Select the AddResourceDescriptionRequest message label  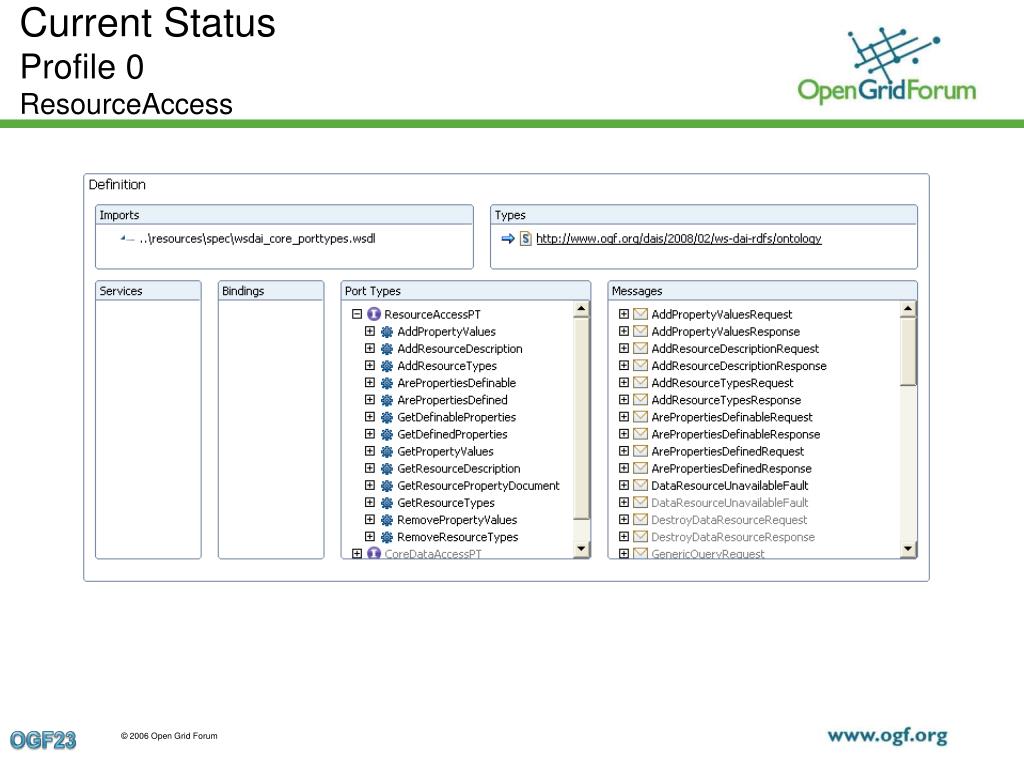pos(735,349)
